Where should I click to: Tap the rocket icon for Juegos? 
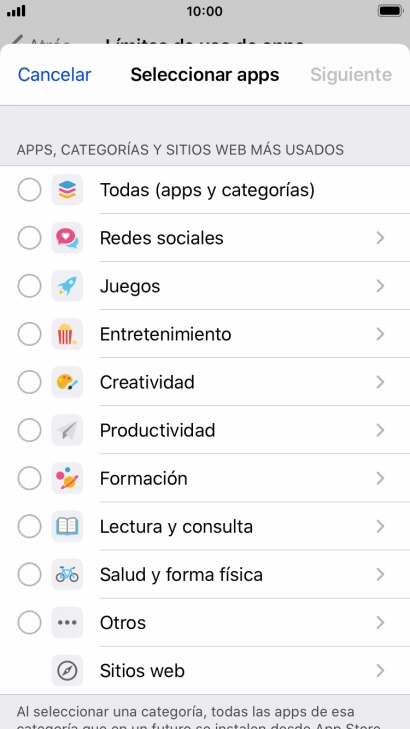coord(67,286)
